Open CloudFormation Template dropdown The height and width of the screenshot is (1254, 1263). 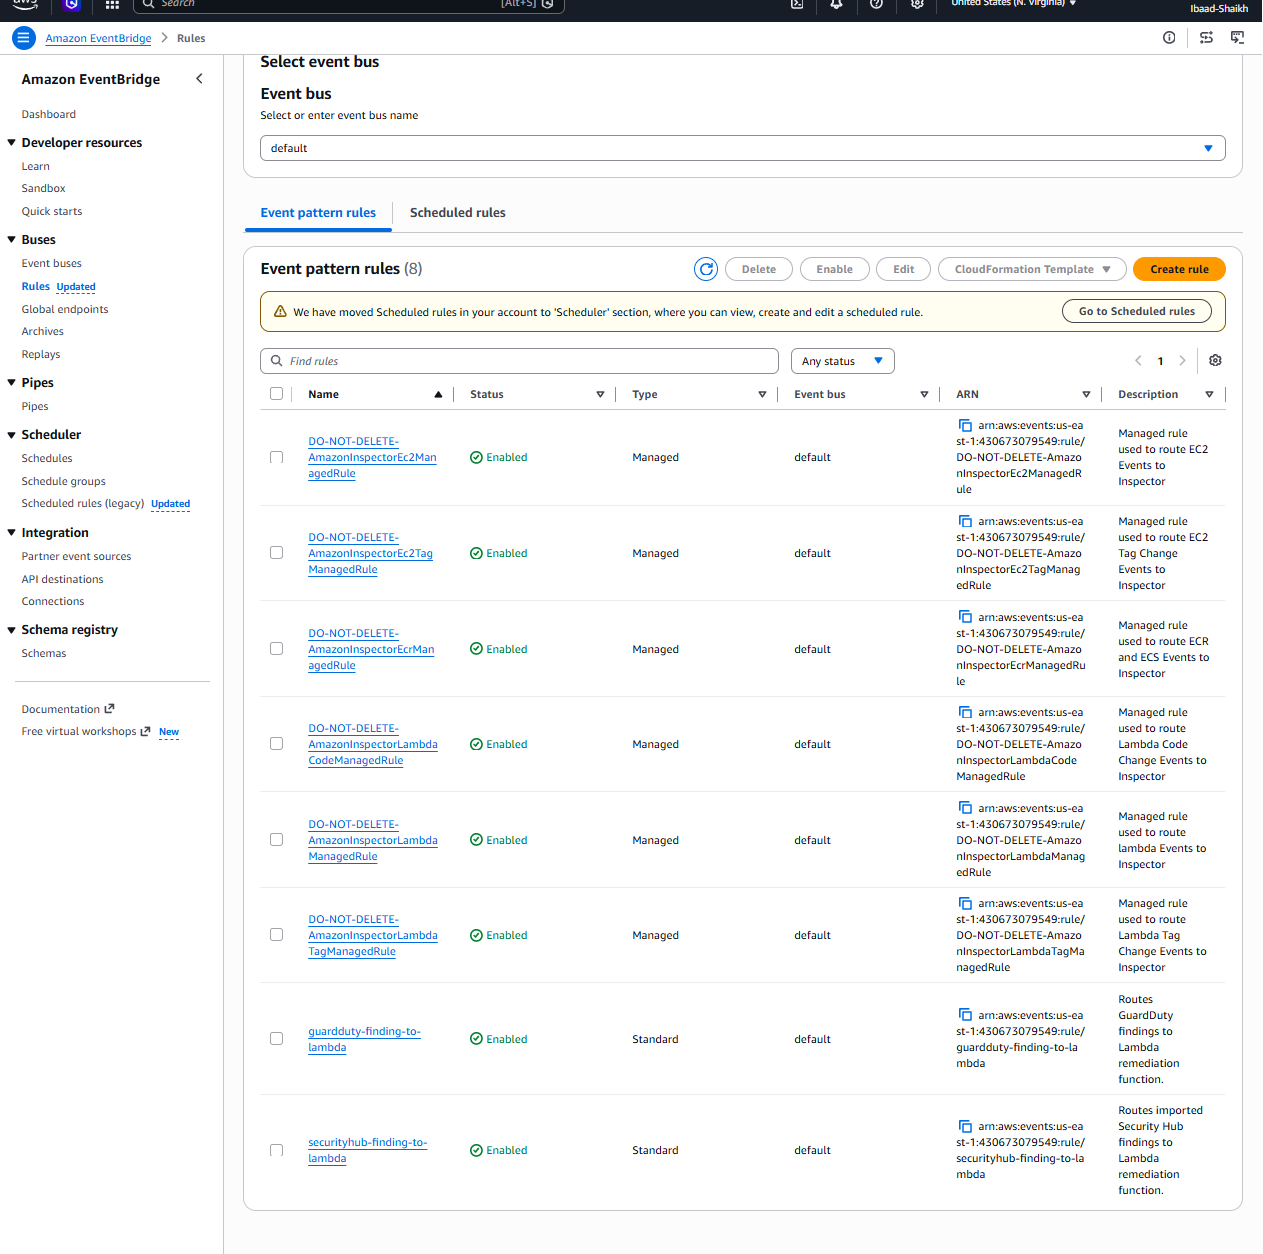[1032, 269]
